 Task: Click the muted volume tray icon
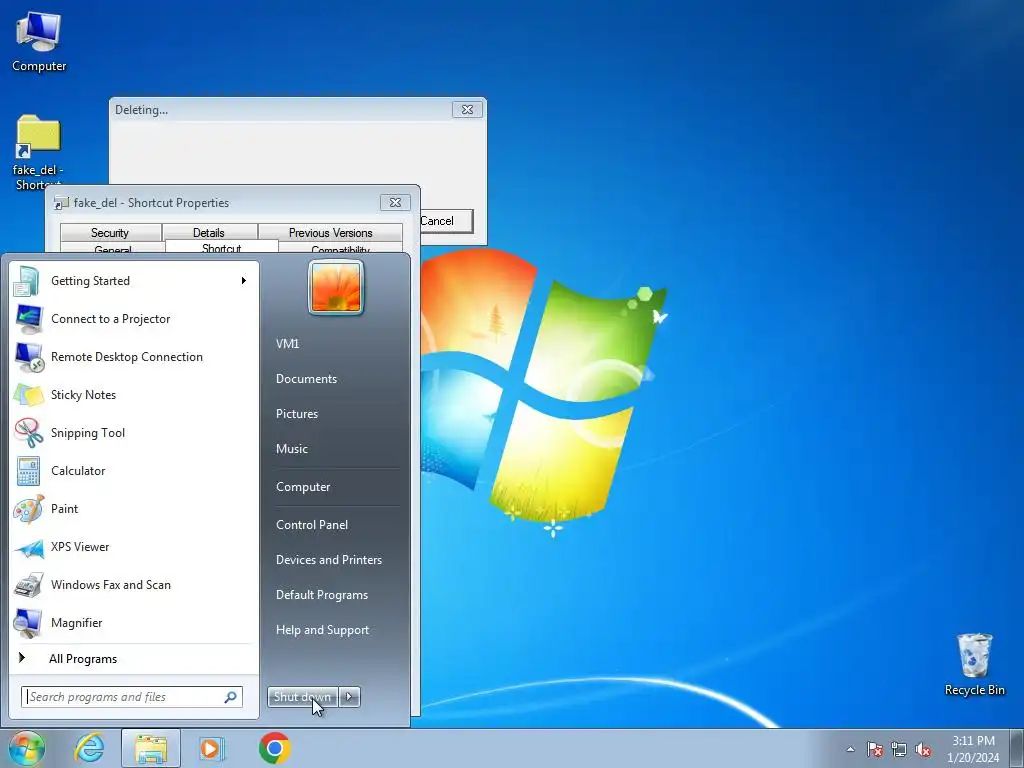tap(923, 749)
